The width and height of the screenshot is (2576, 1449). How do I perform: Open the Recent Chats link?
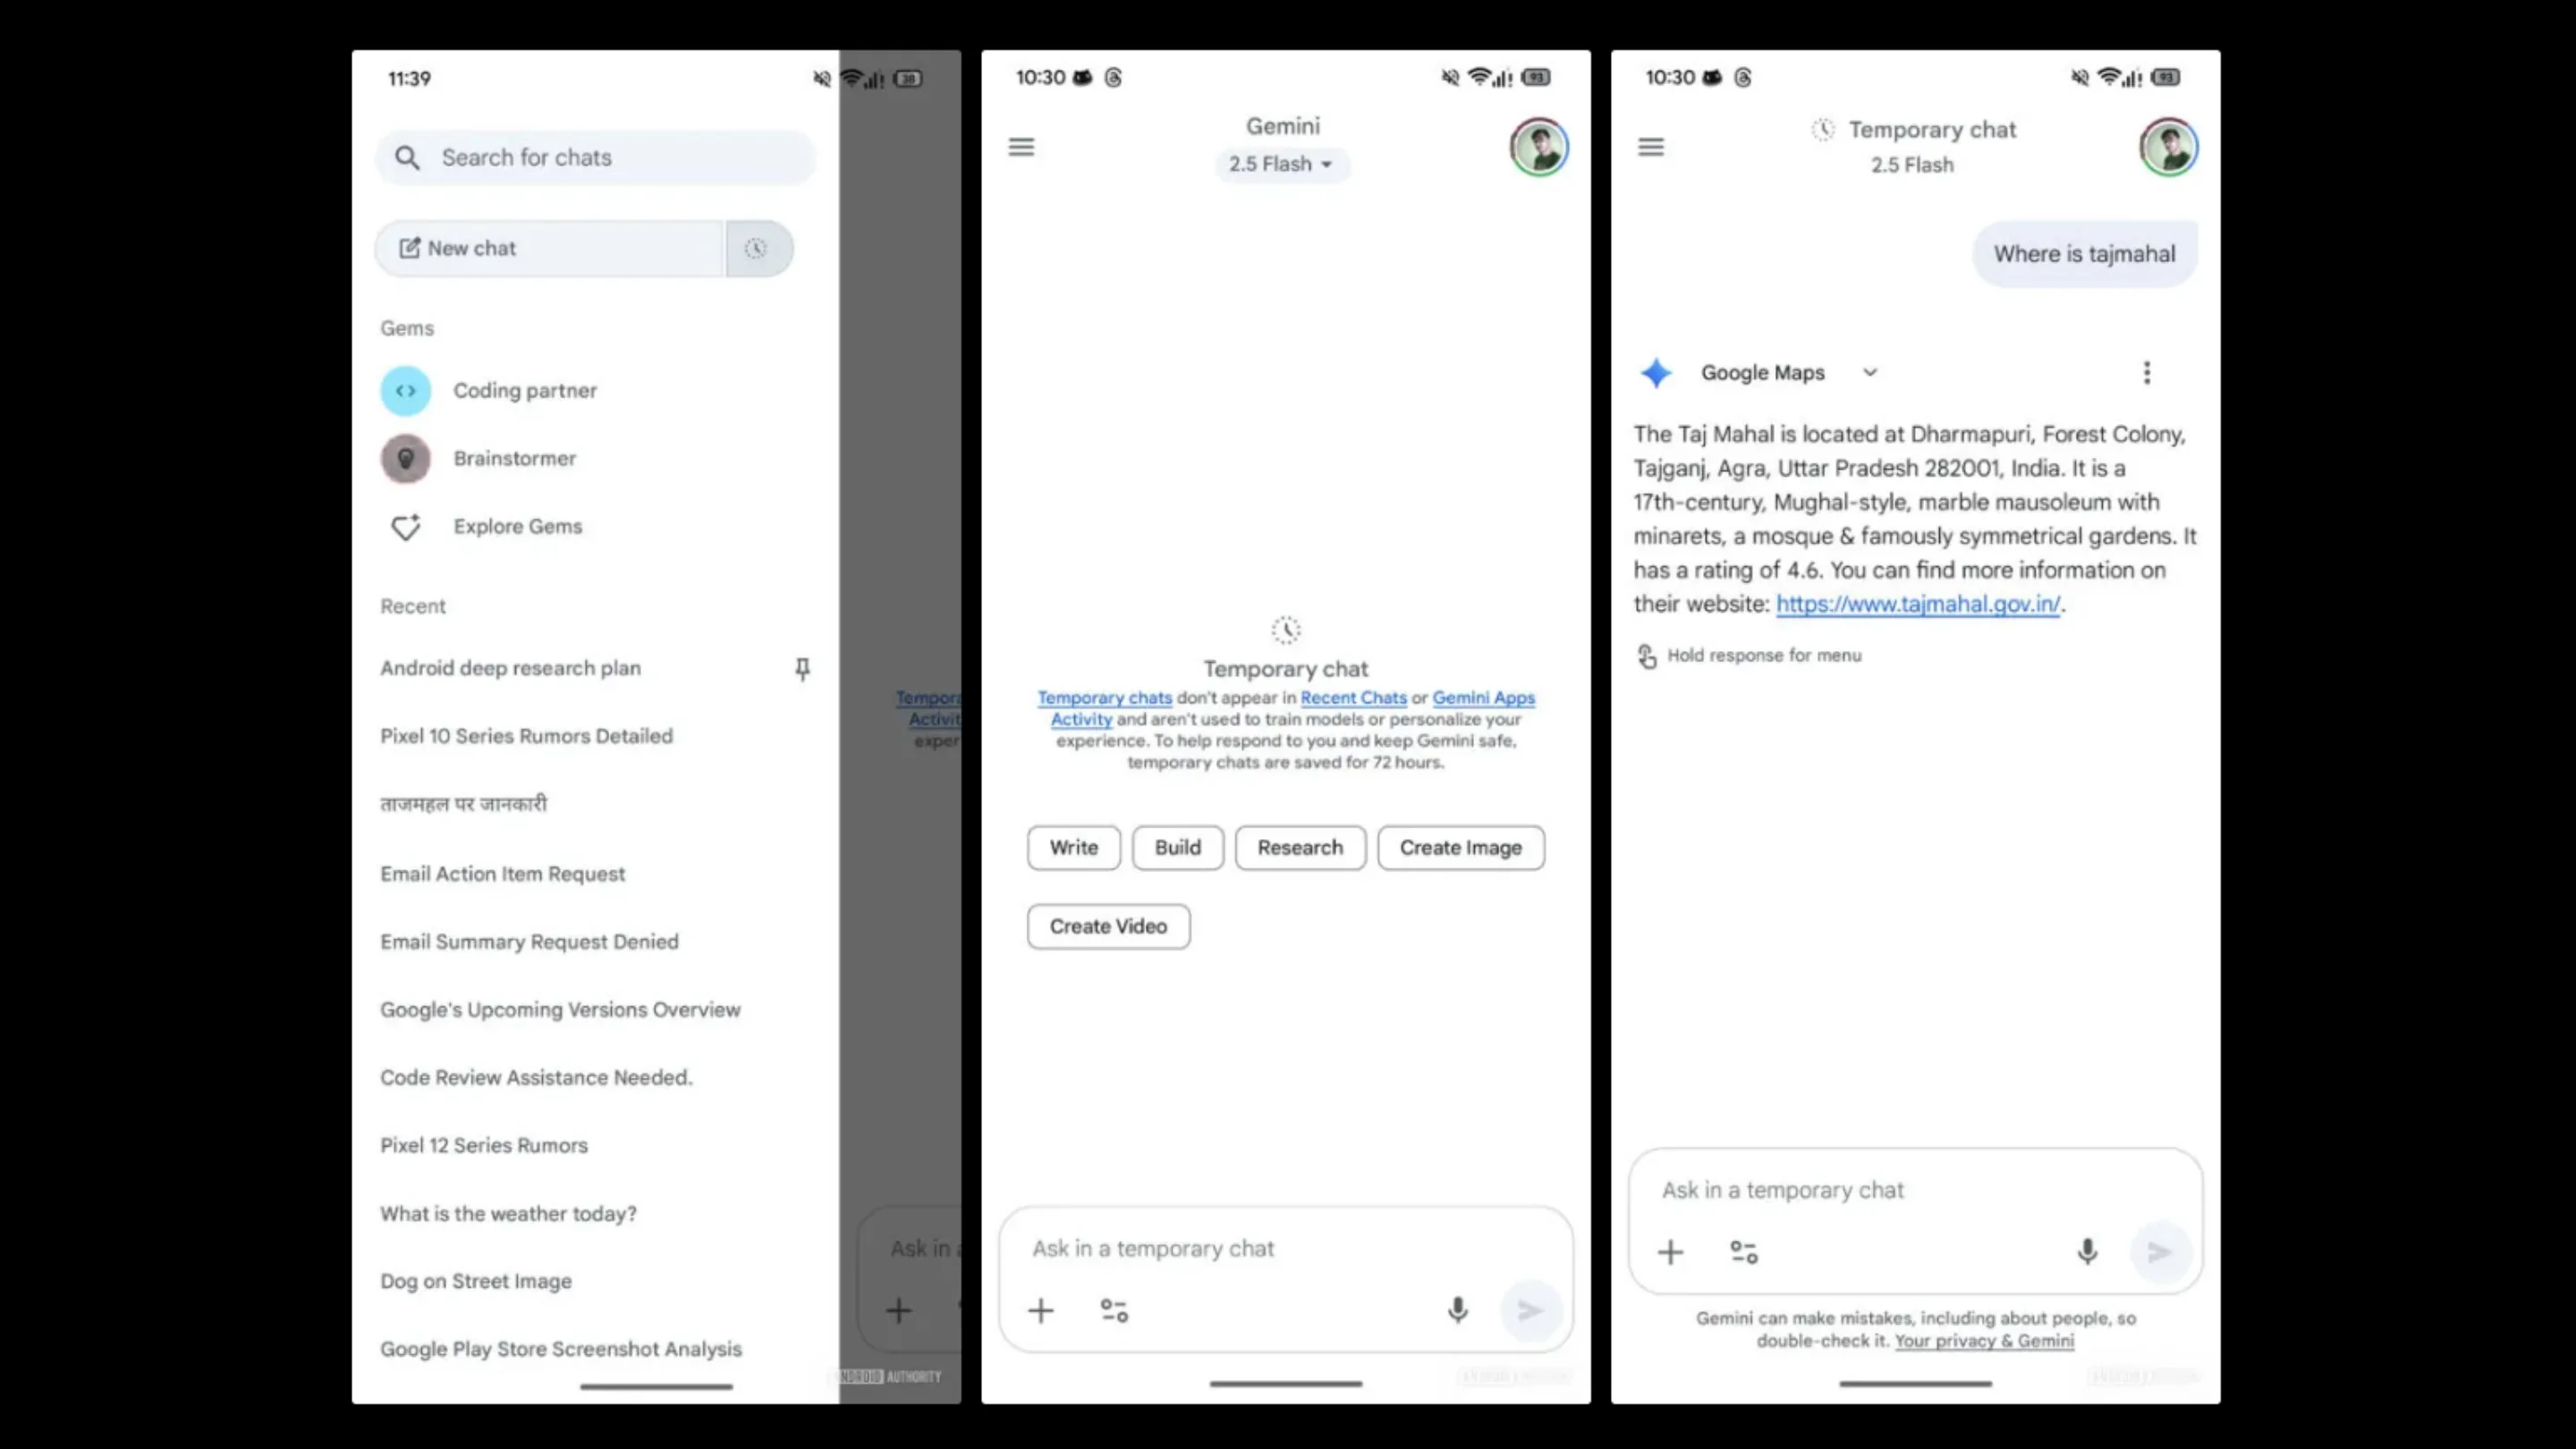(x=1353, y=698)
